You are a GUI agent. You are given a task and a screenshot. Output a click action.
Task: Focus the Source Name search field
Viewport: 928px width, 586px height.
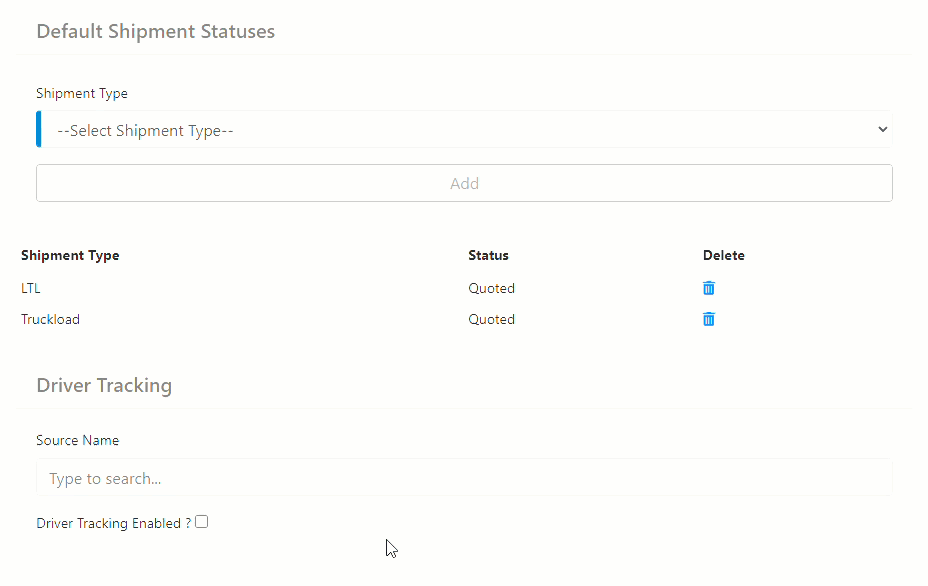pos(464,478)
